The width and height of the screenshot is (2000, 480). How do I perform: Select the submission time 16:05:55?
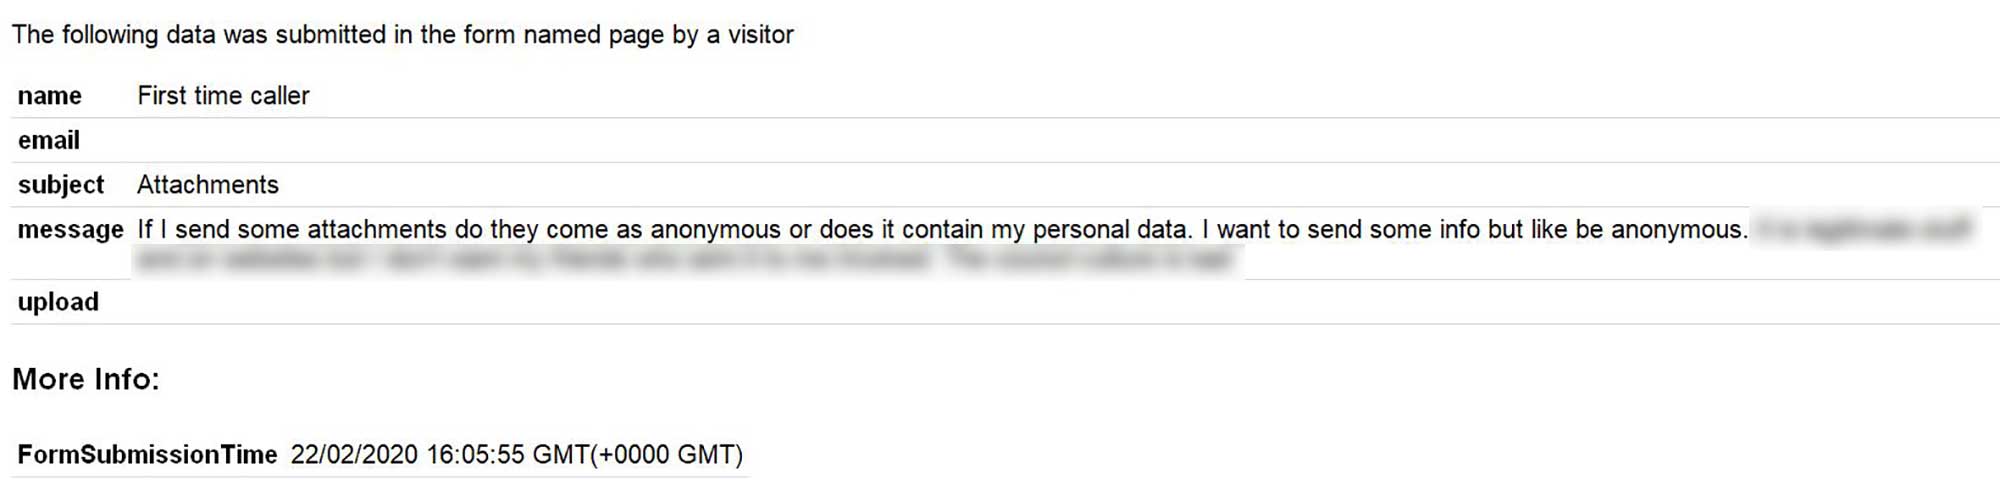475,455
